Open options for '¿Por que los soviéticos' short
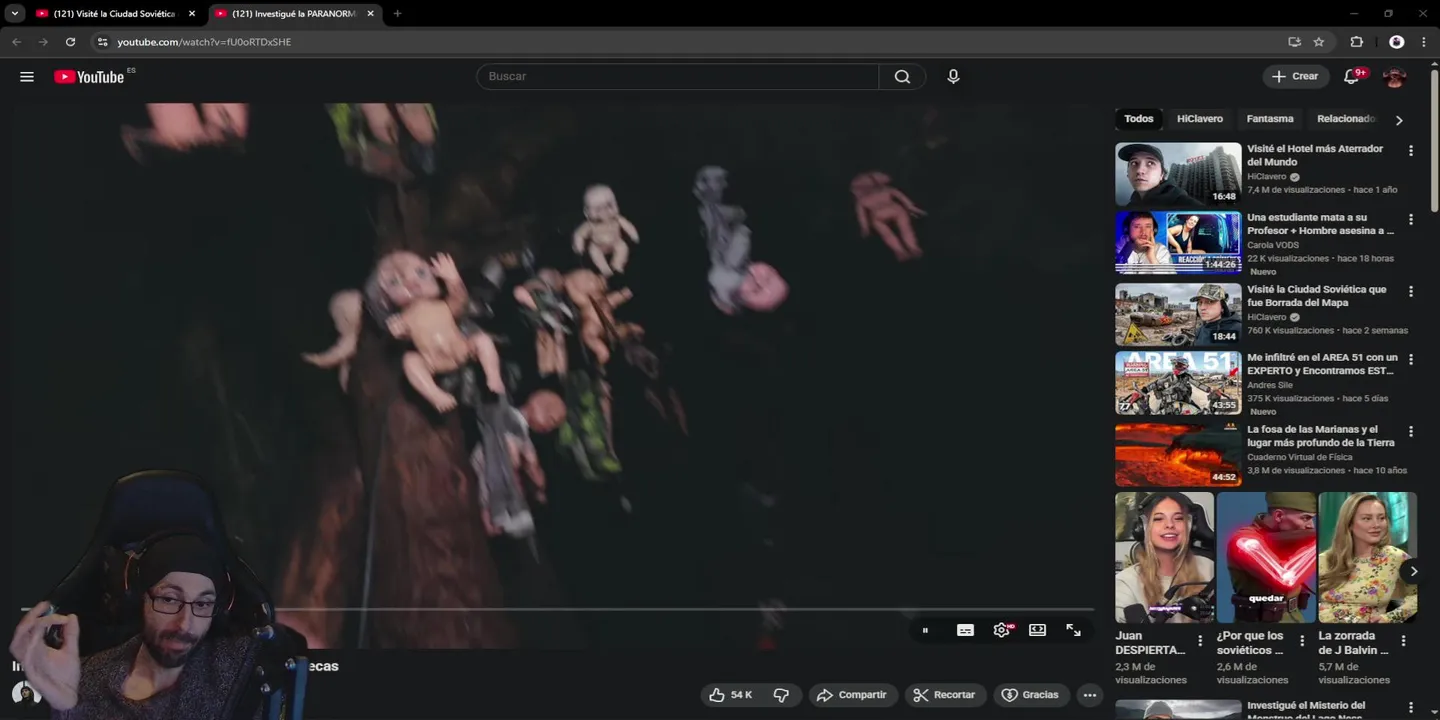Viewport: 1440px width, 720px height. pyautogui.click(x=1302, y=641)
